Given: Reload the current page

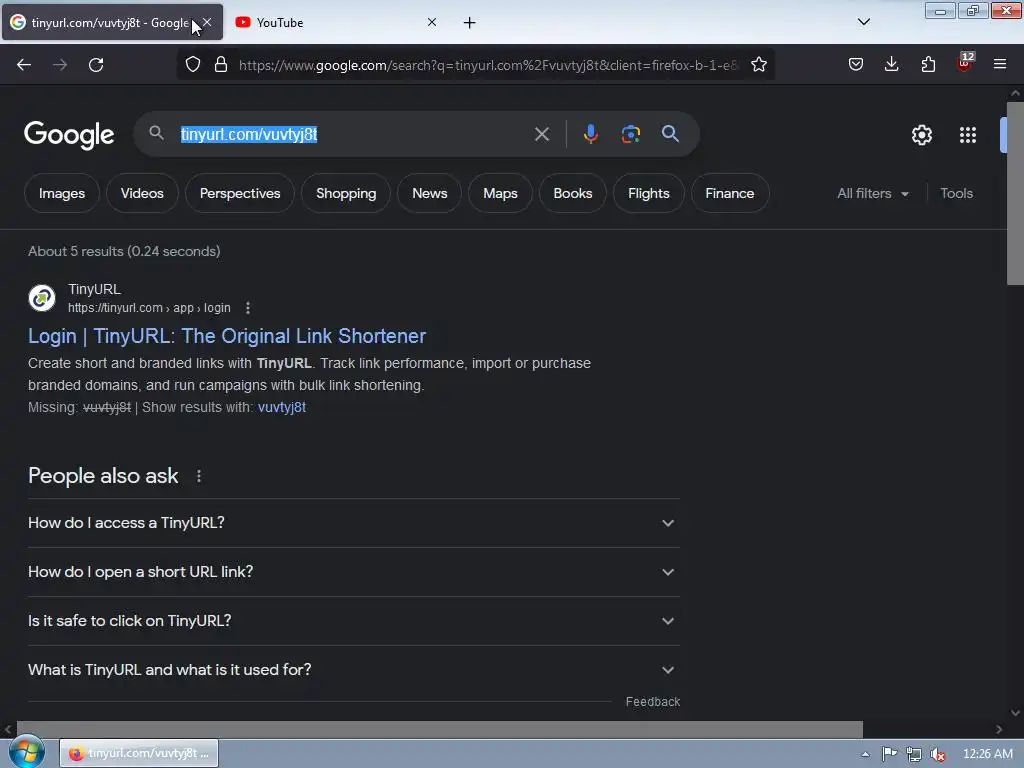Looking at the screenshot, I should (x=96, y=65).
